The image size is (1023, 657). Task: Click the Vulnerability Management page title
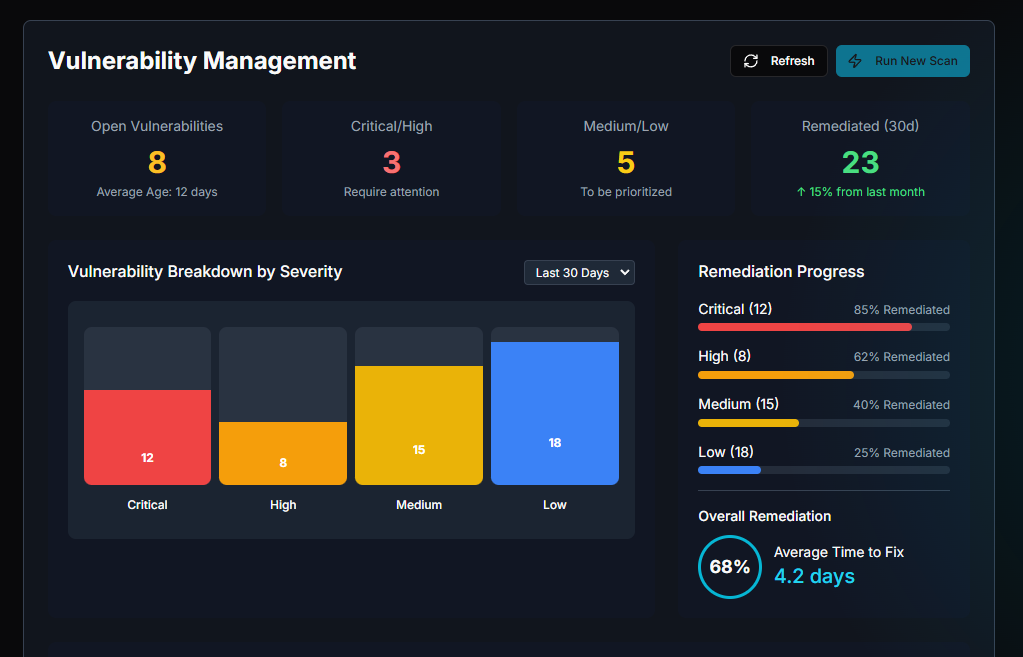pos(202,61)
